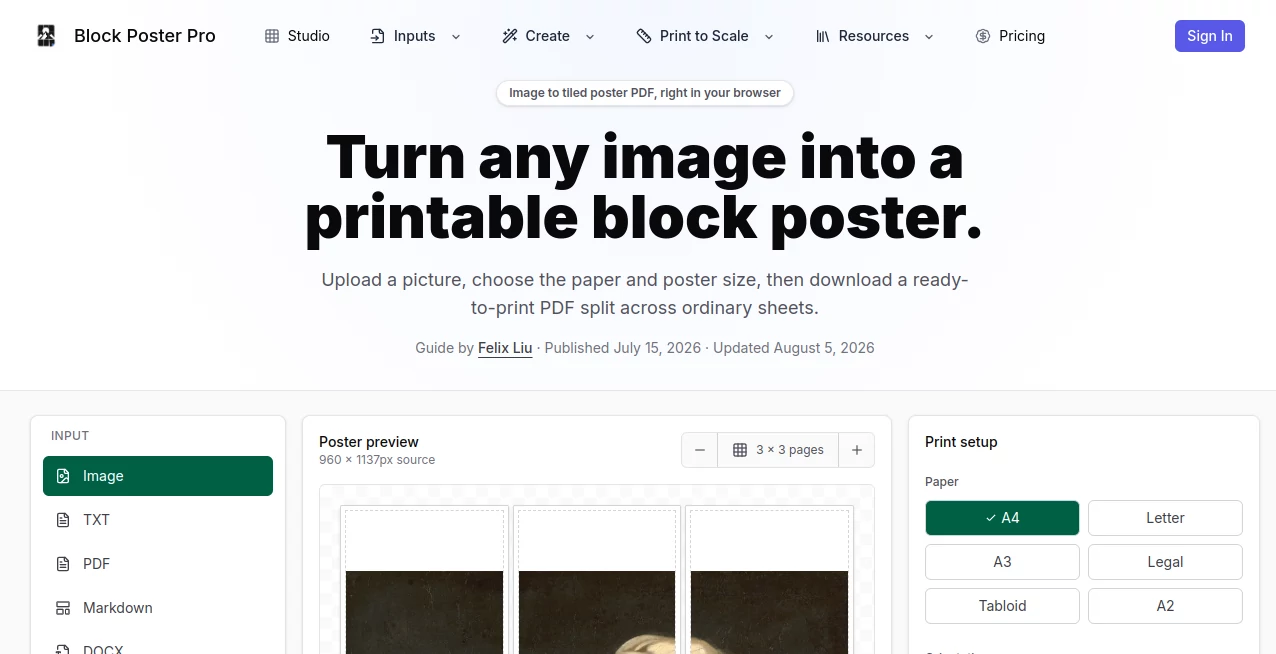Click the Studio grid icon

(x=272, y=36)
